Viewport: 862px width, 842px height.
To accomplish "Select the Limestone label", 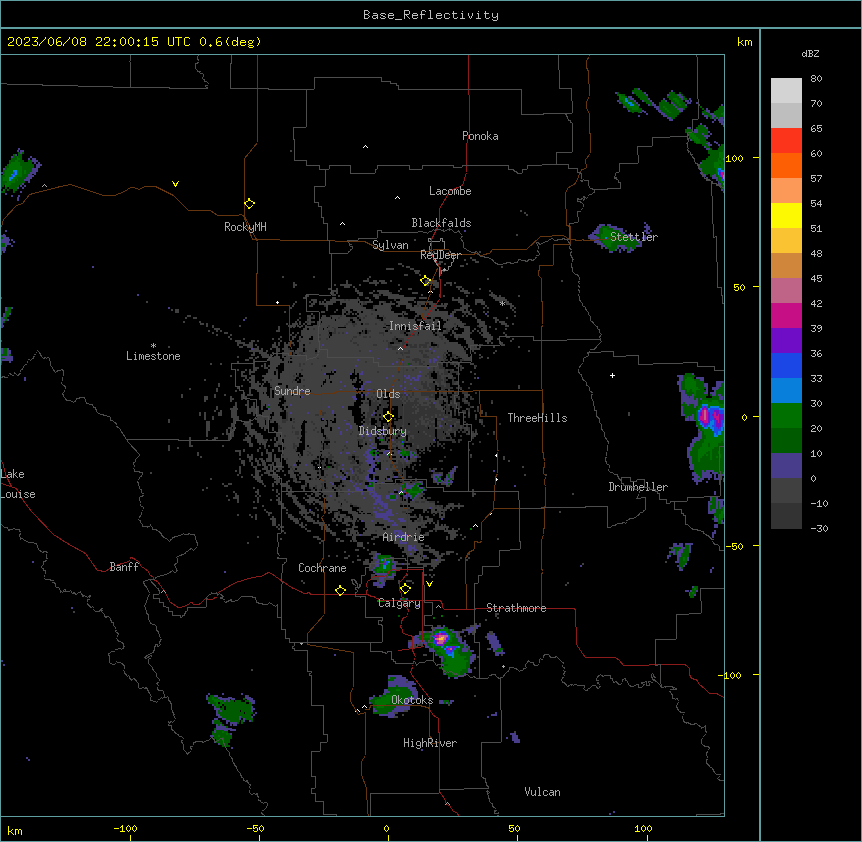I will click(153, 356).
